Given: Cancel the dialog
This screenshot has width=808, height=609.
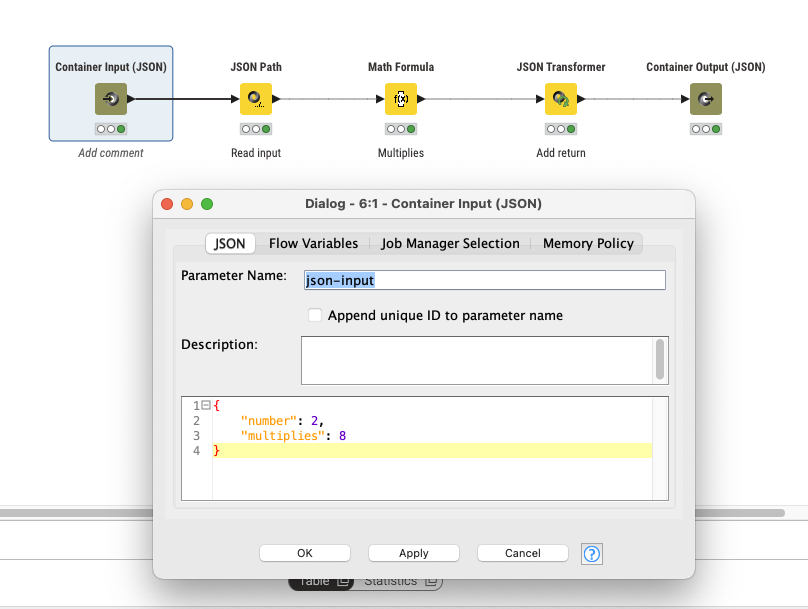Looking at the screenshot, I should coord(522,553).
